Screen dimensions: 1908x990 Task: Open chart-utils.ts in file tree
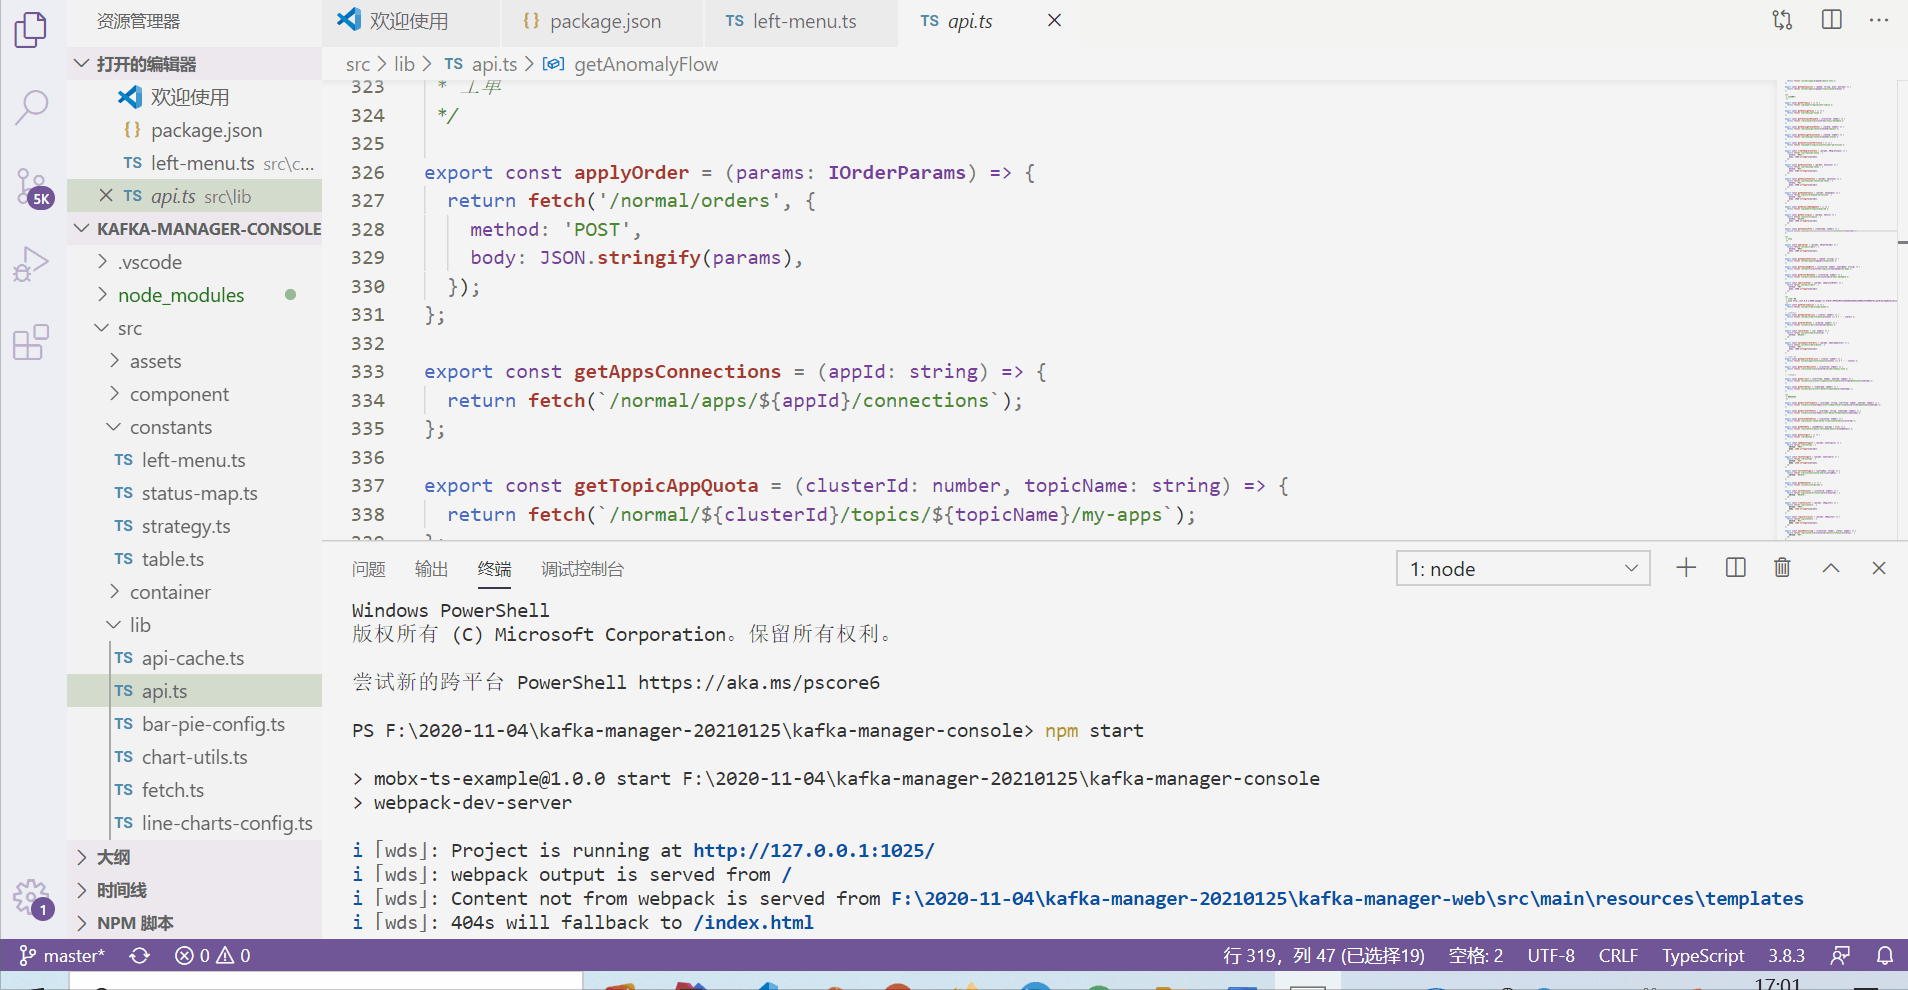tap(195, 757)
